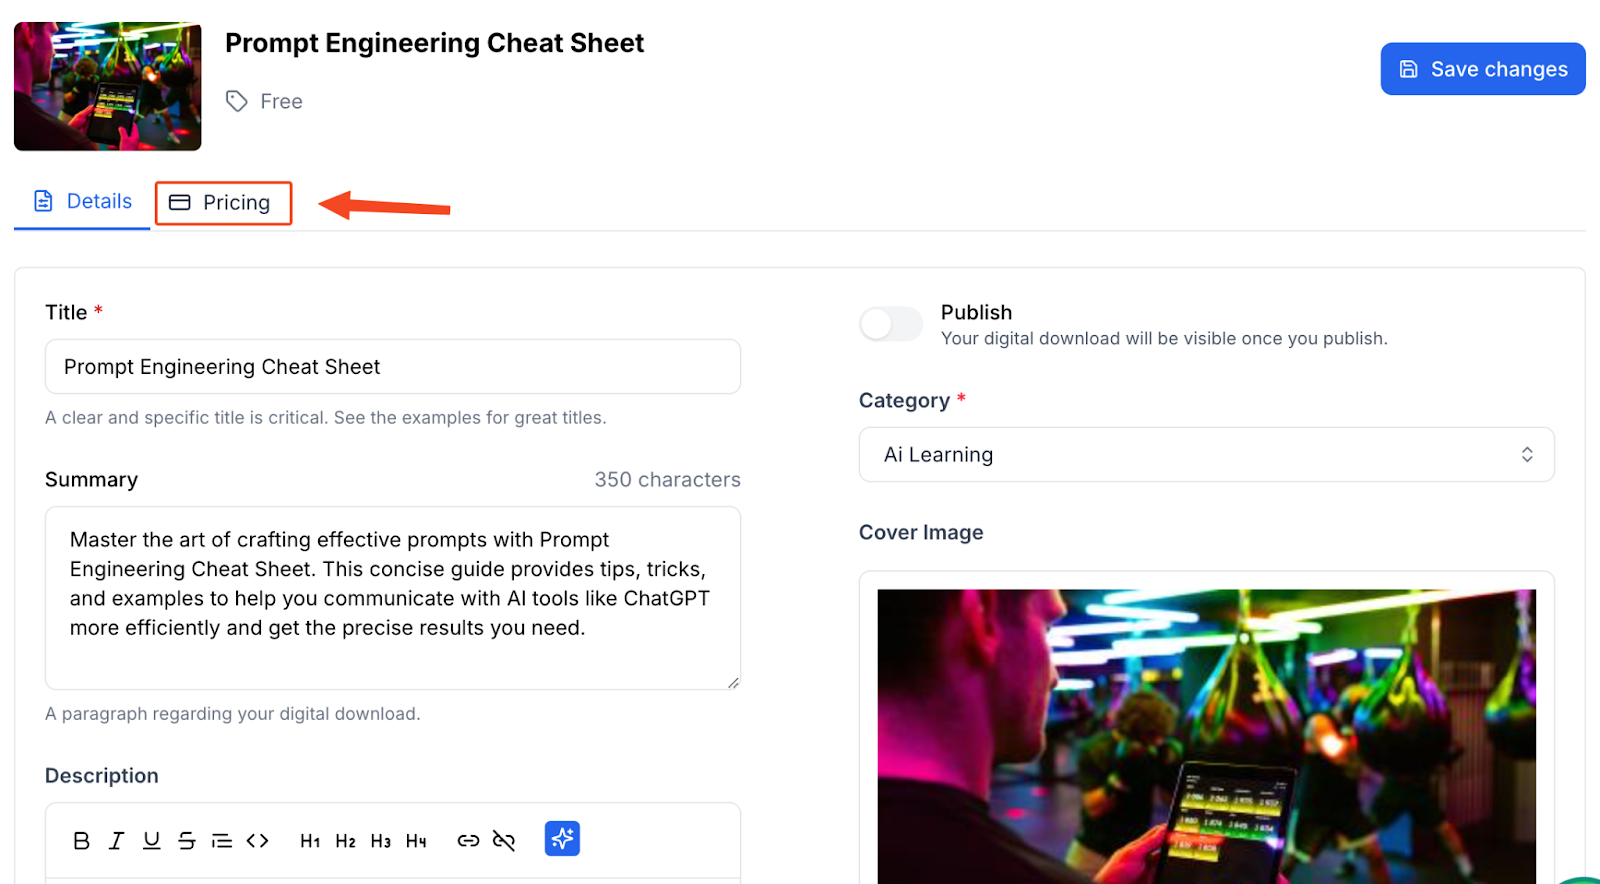Click the Save changes button
Viewport: 1600px width, 884px height.
pyautogui.click(x=1483, y=69)
